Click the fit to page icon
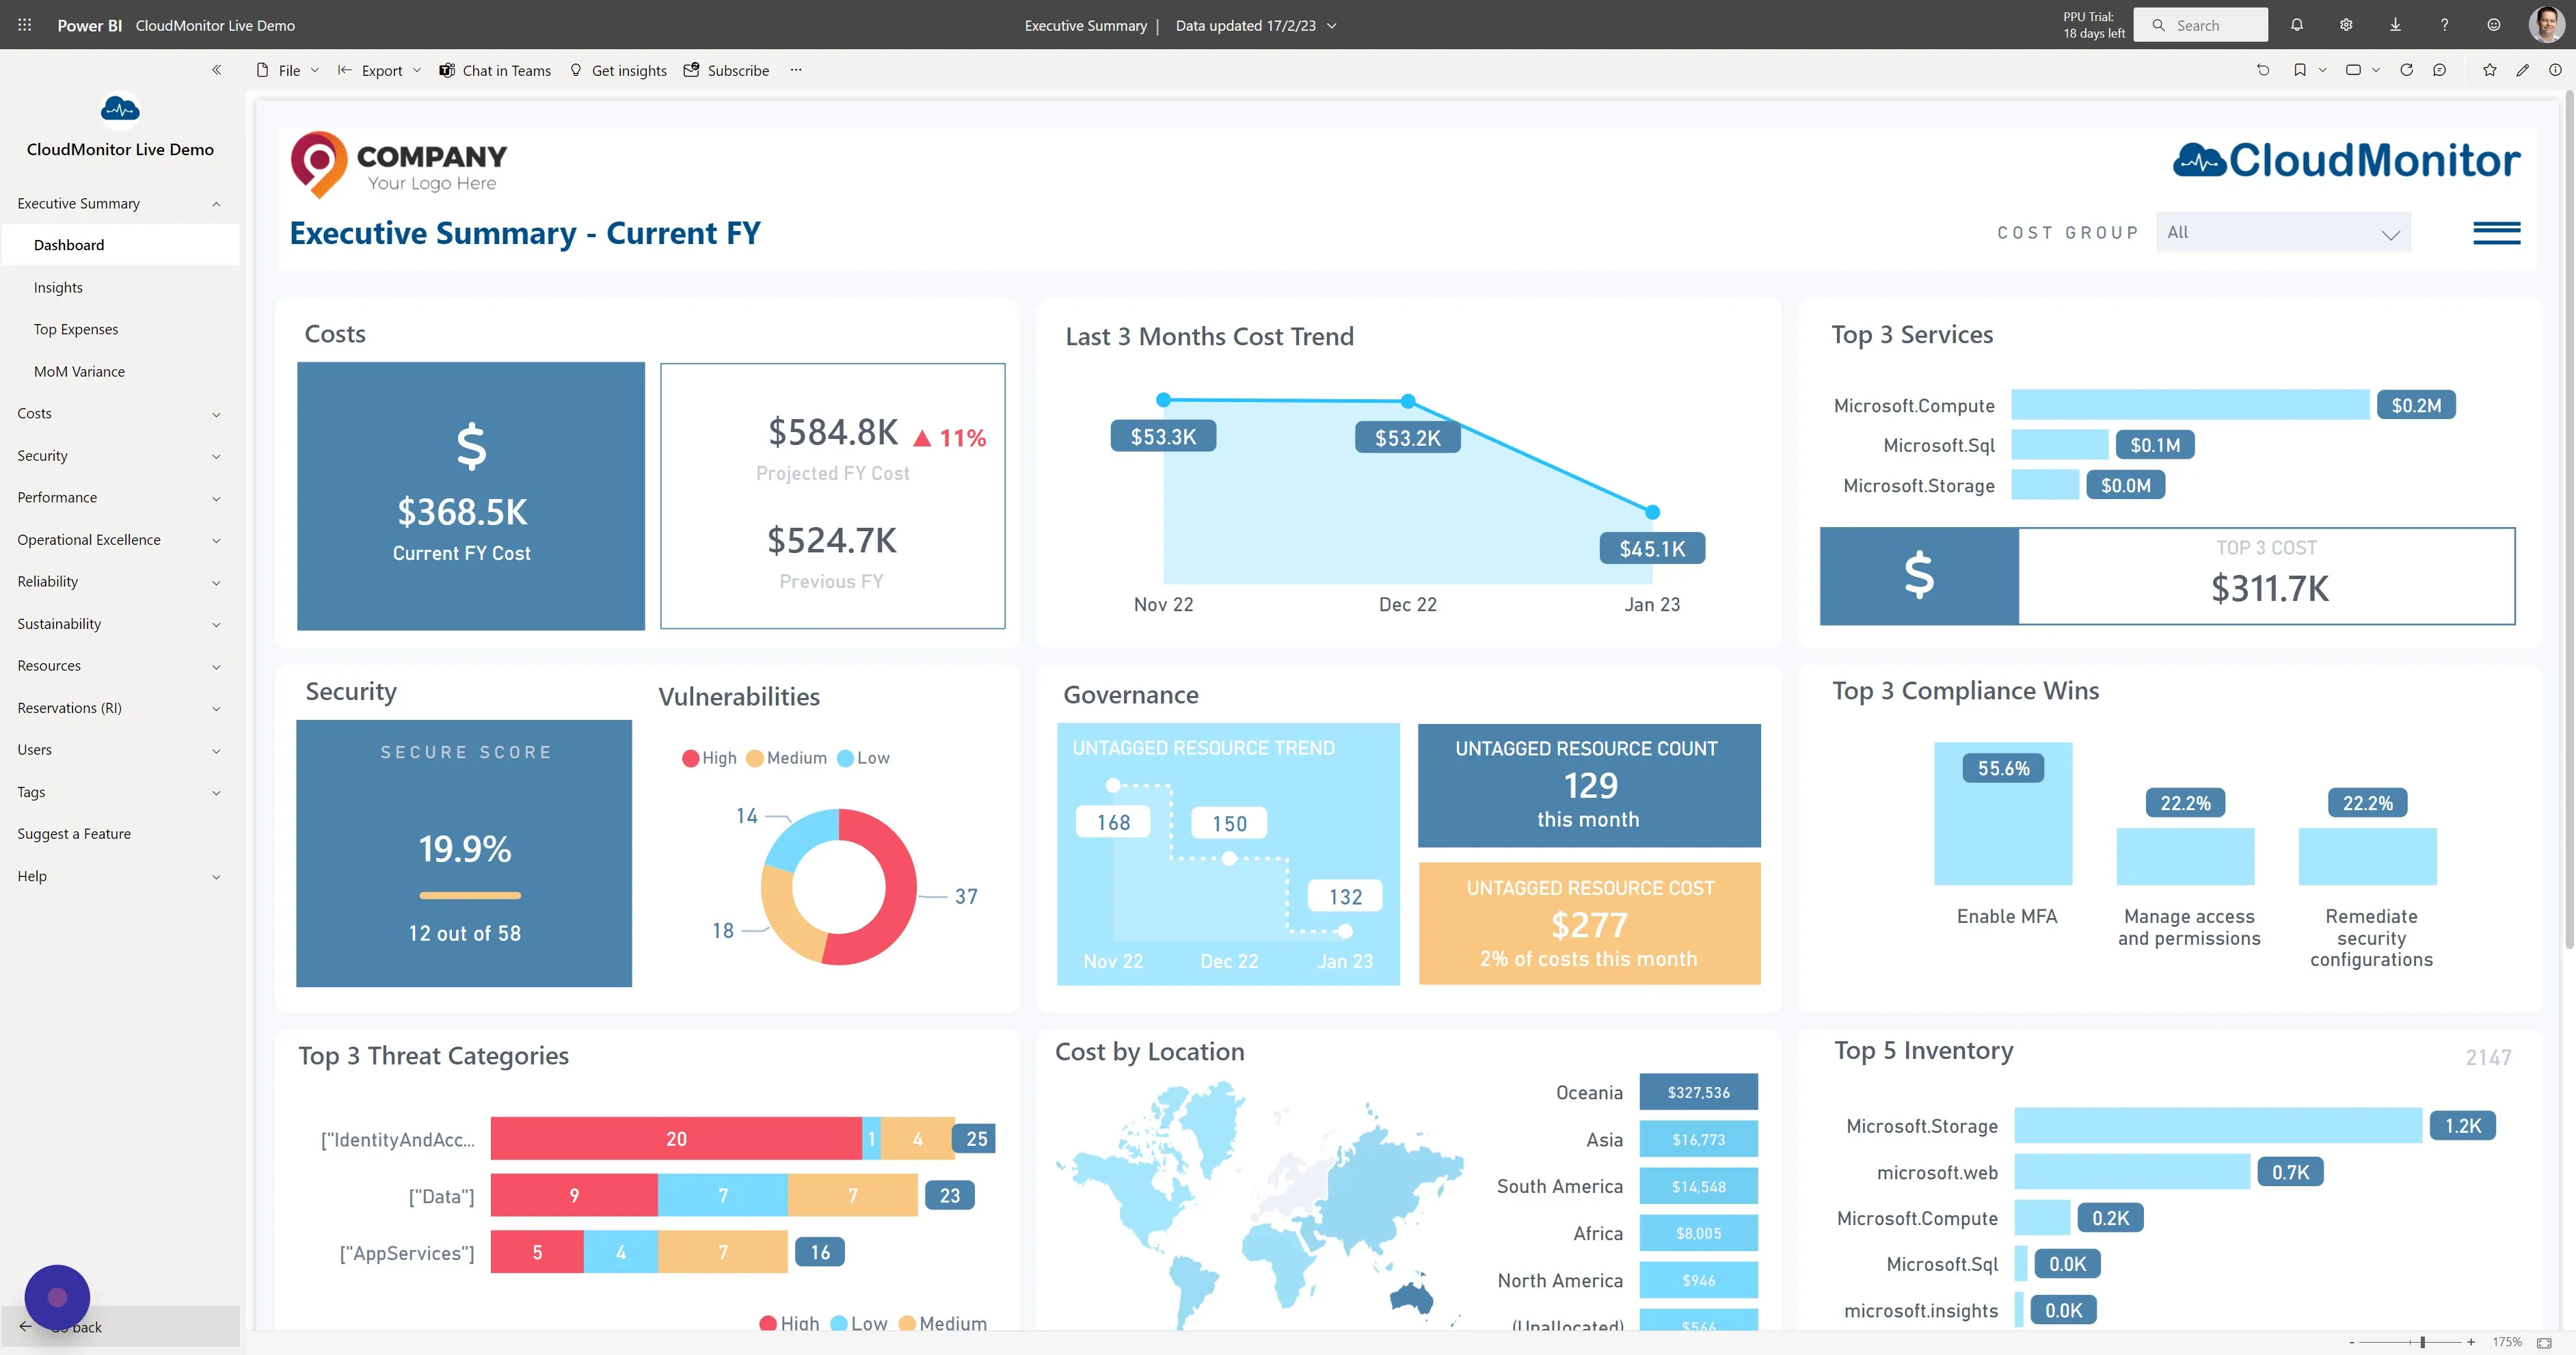The width and height of the screenshot is (2576, 1355). (x=2544, y=1342)
